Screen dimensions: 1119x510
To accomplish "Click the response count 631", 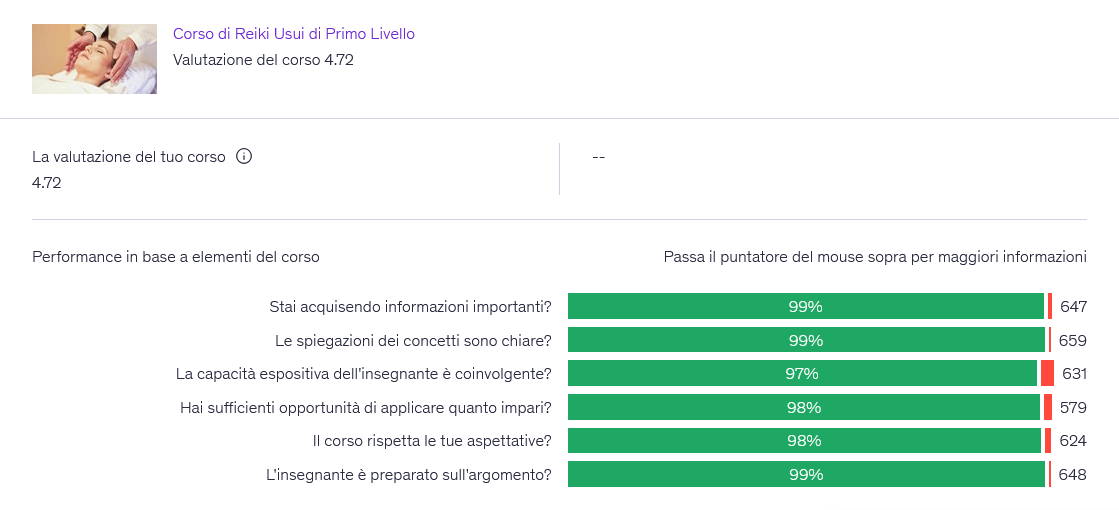I will (1074, 374).
